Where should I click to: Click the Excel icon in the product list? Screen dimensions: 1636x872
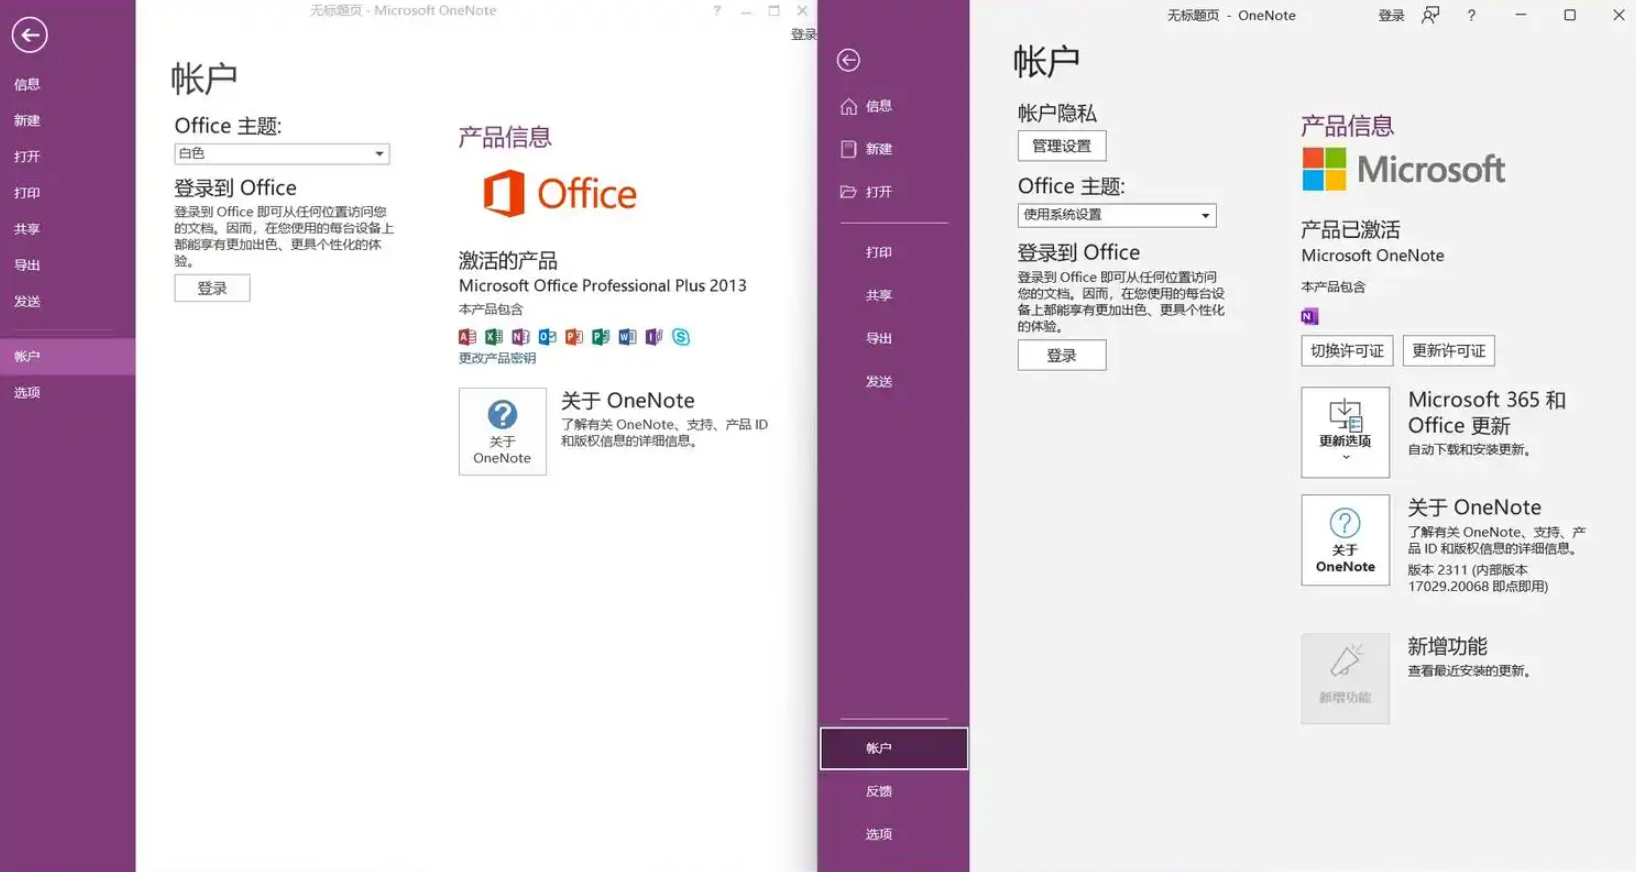pyautogui.click(x=494, y=337)
